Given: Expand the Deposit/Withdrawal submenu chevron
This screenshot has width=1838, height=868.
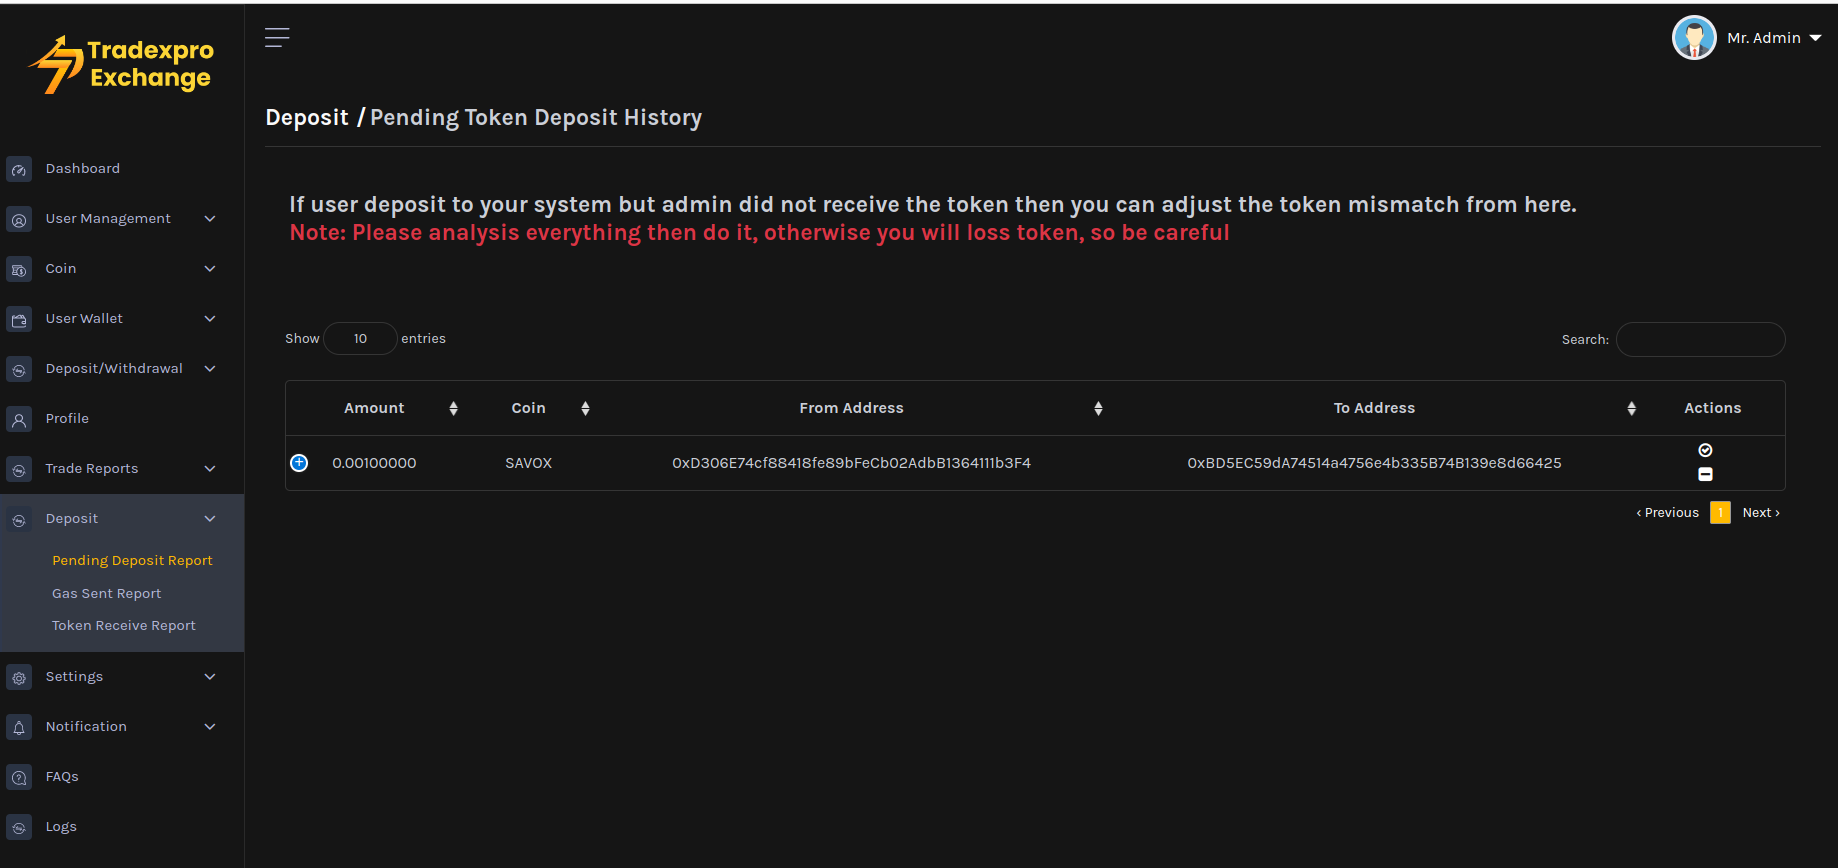Looking at the screenshot, I should (210, 369).
